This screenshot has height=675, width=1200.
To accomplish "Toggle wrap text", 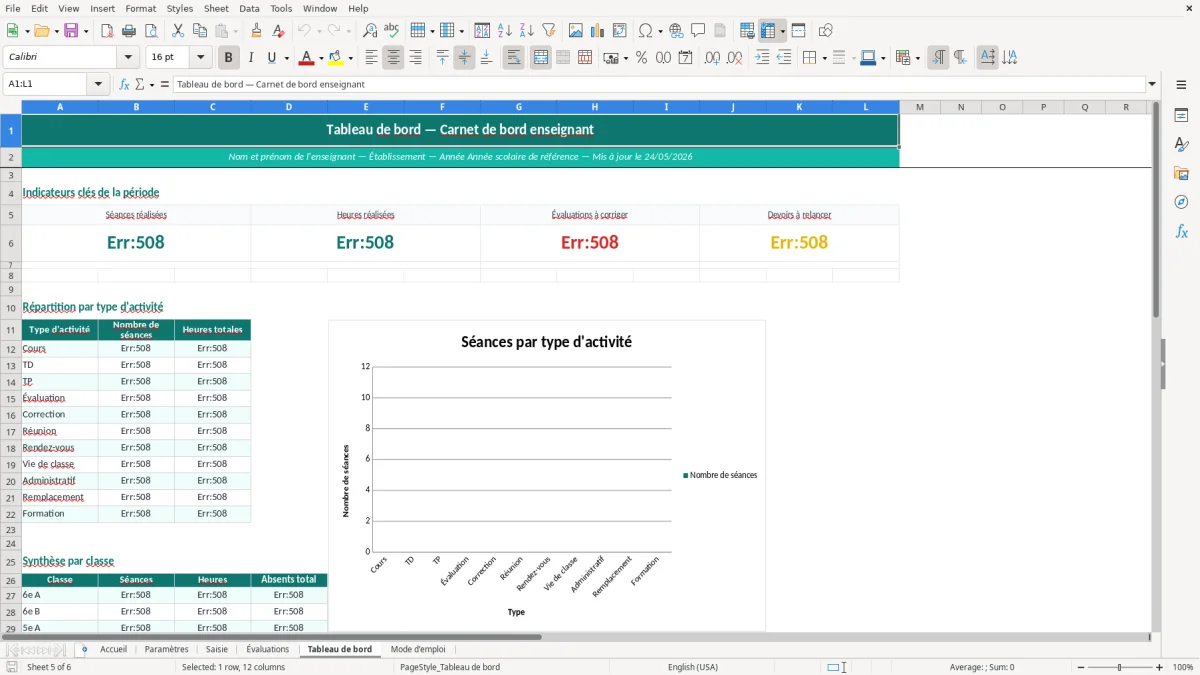I will pos(513,58).
